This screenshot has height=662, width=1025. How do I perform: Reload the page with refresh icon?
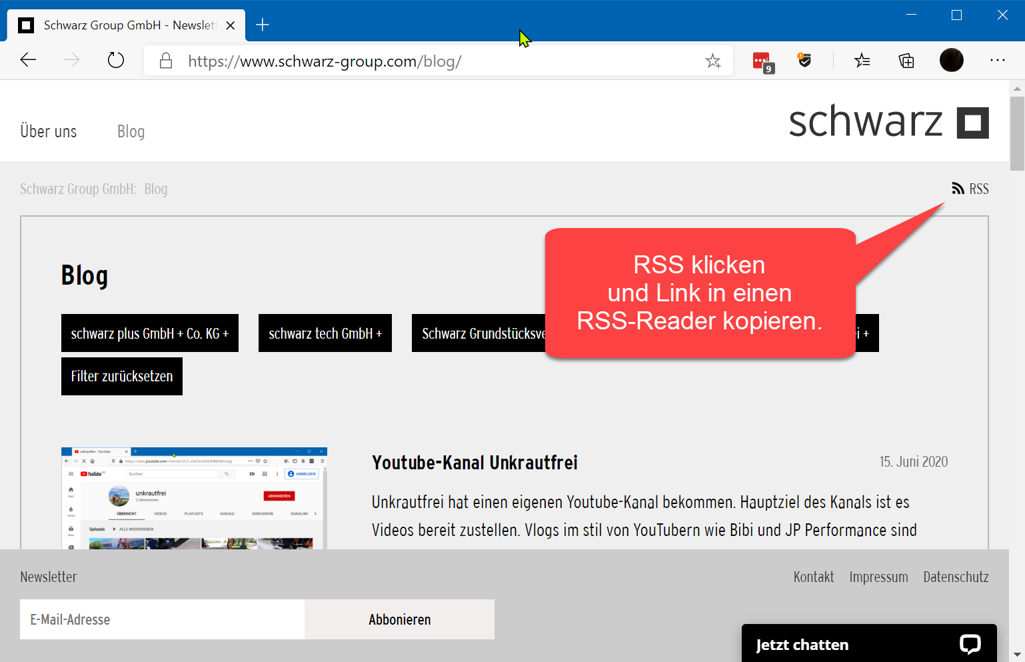[x=116, y=61]
